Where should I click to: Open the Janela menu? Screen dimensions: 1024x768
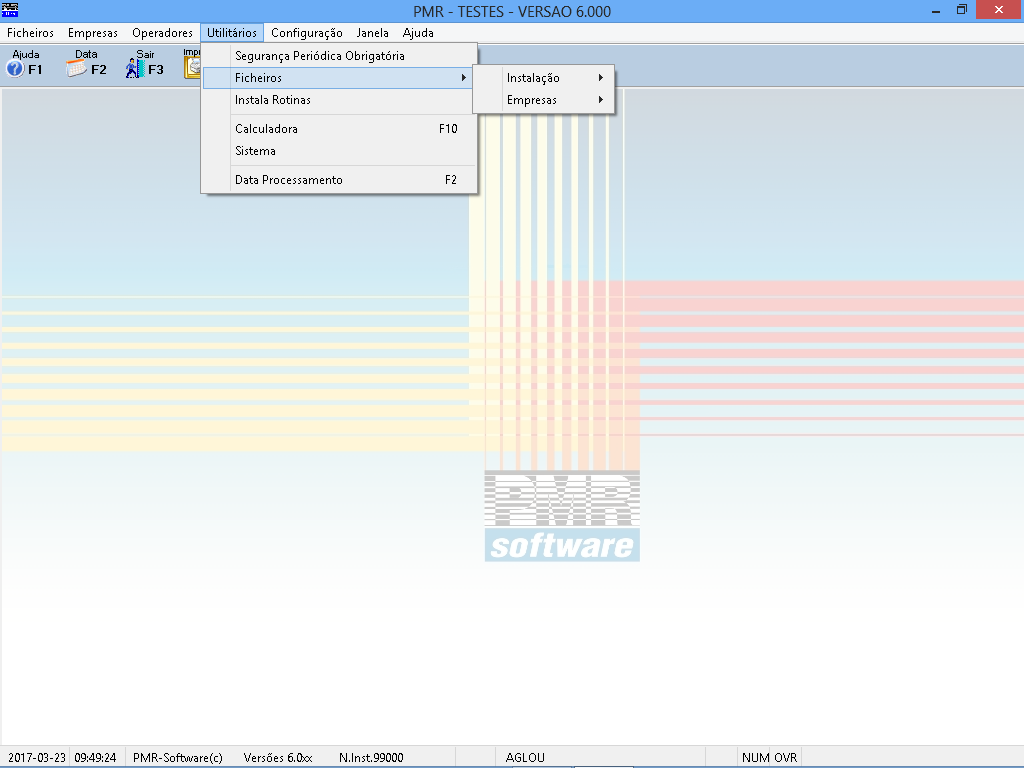click(x=372, y=33)
